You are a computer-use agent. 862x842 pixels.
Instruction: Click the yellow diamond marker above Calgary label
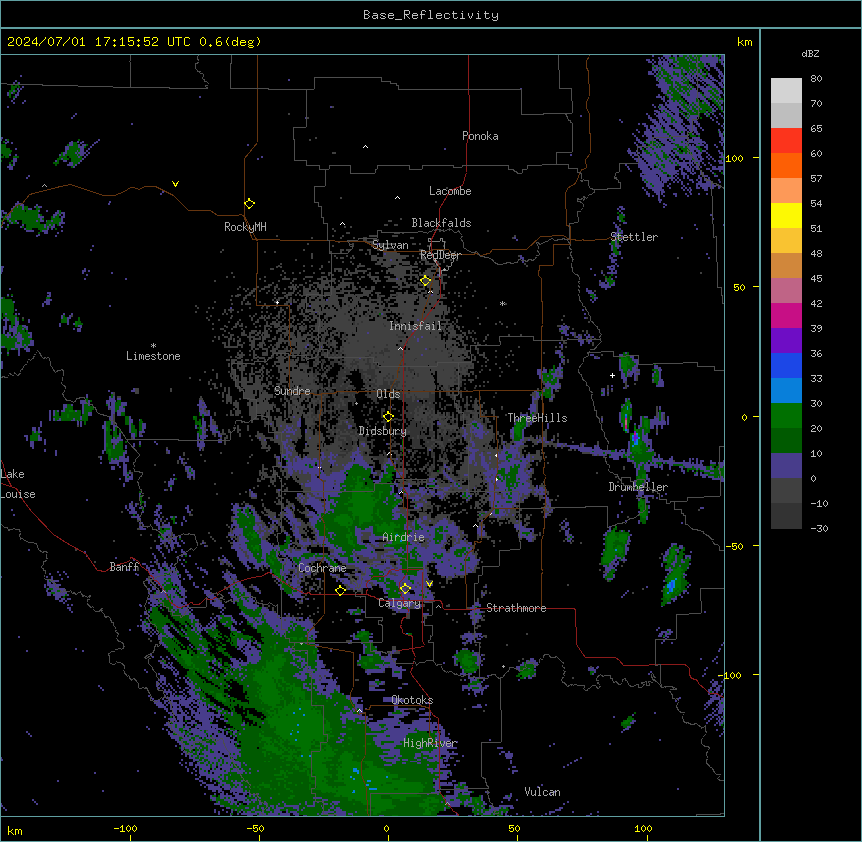point(405,589)
